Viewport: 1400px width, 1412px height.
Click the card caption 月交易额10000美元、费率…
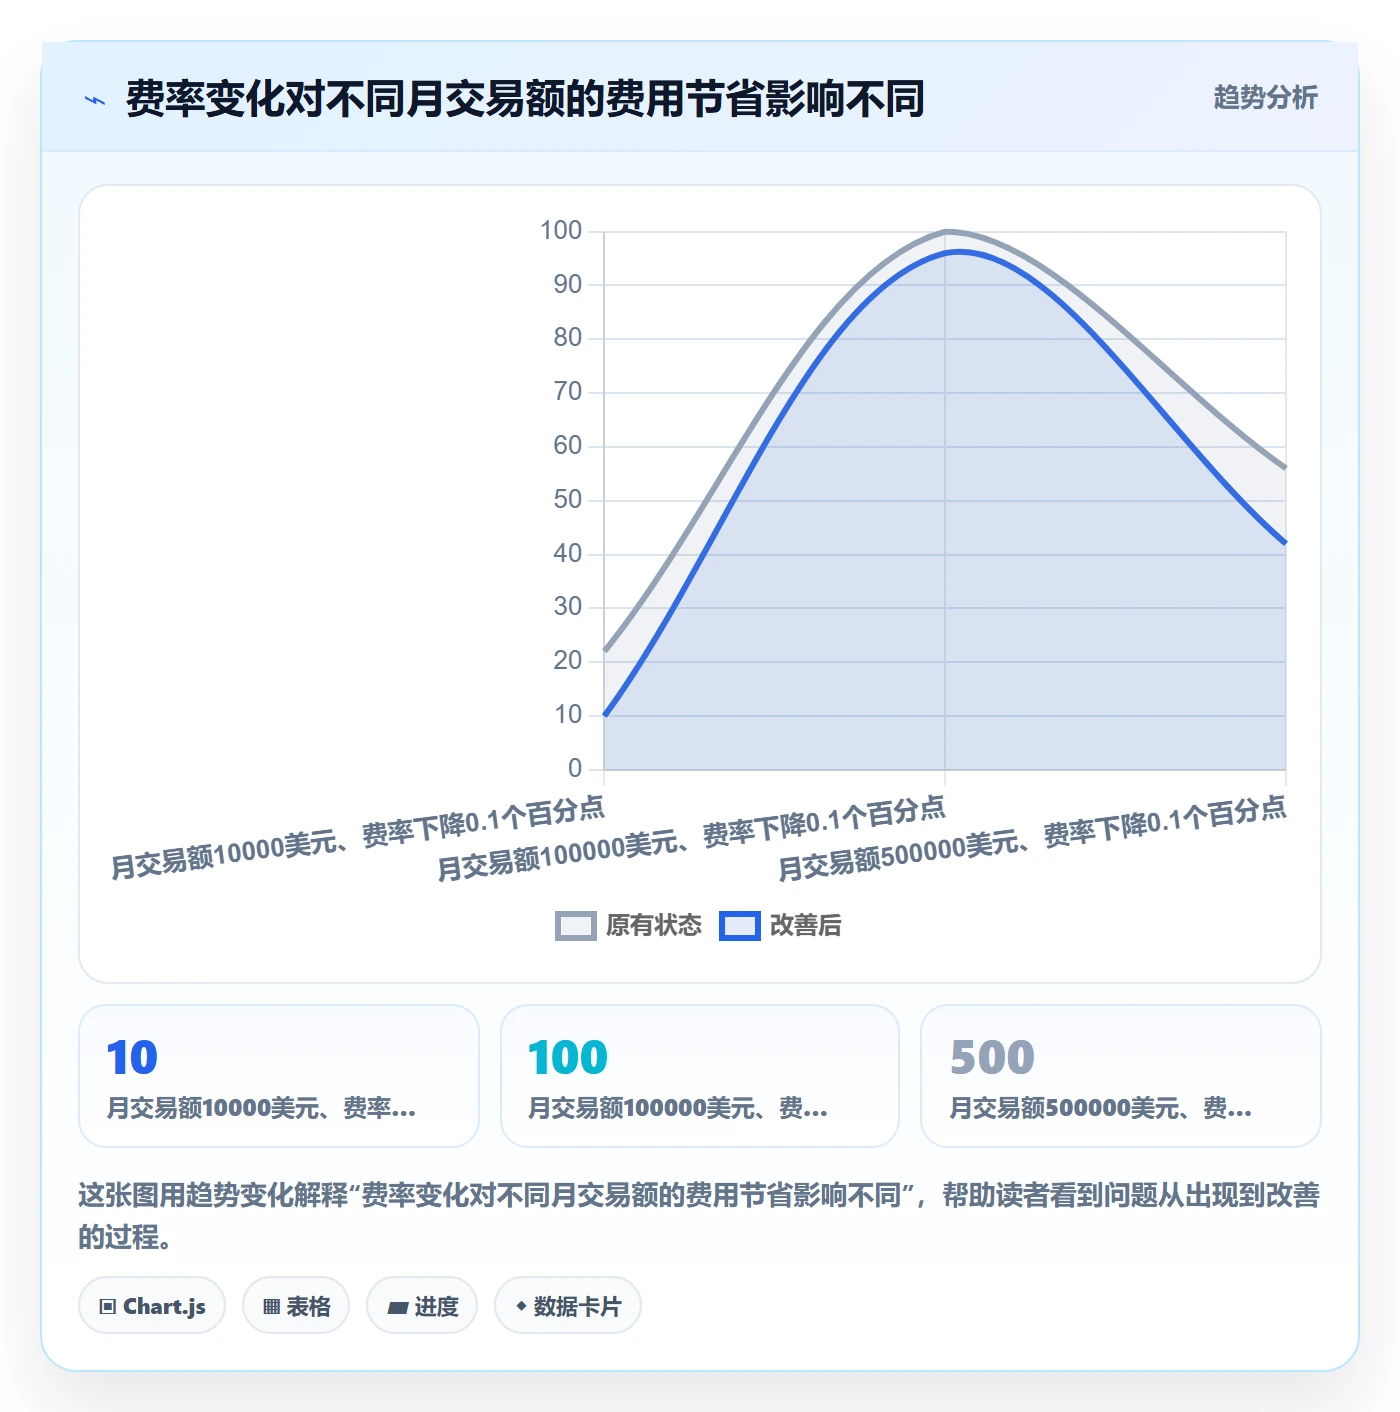[261, 1108]
